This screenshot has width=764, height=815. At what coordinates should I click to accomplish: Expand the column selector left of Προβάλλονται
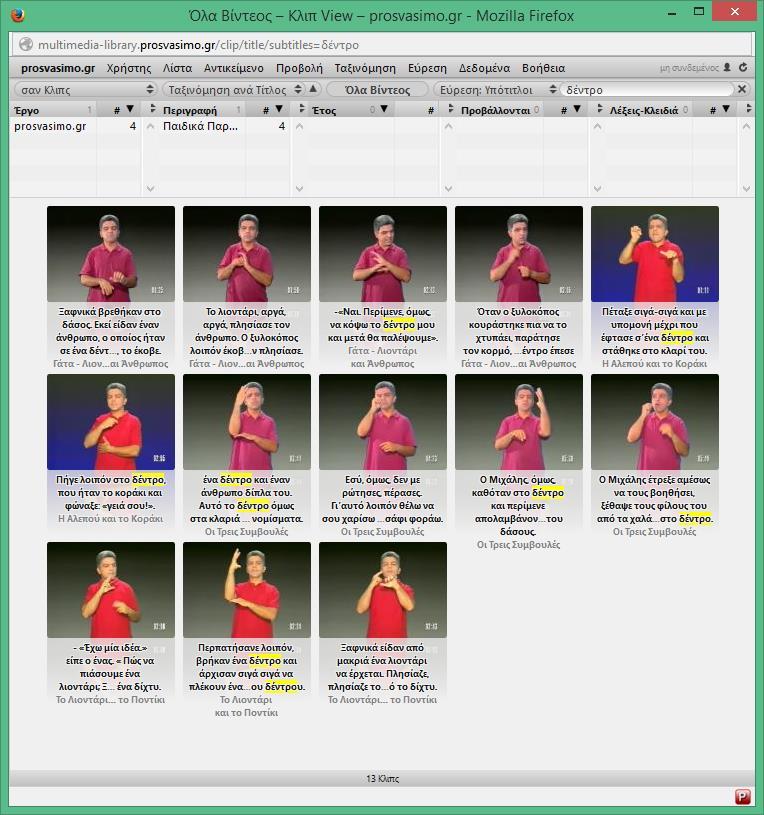450,109
